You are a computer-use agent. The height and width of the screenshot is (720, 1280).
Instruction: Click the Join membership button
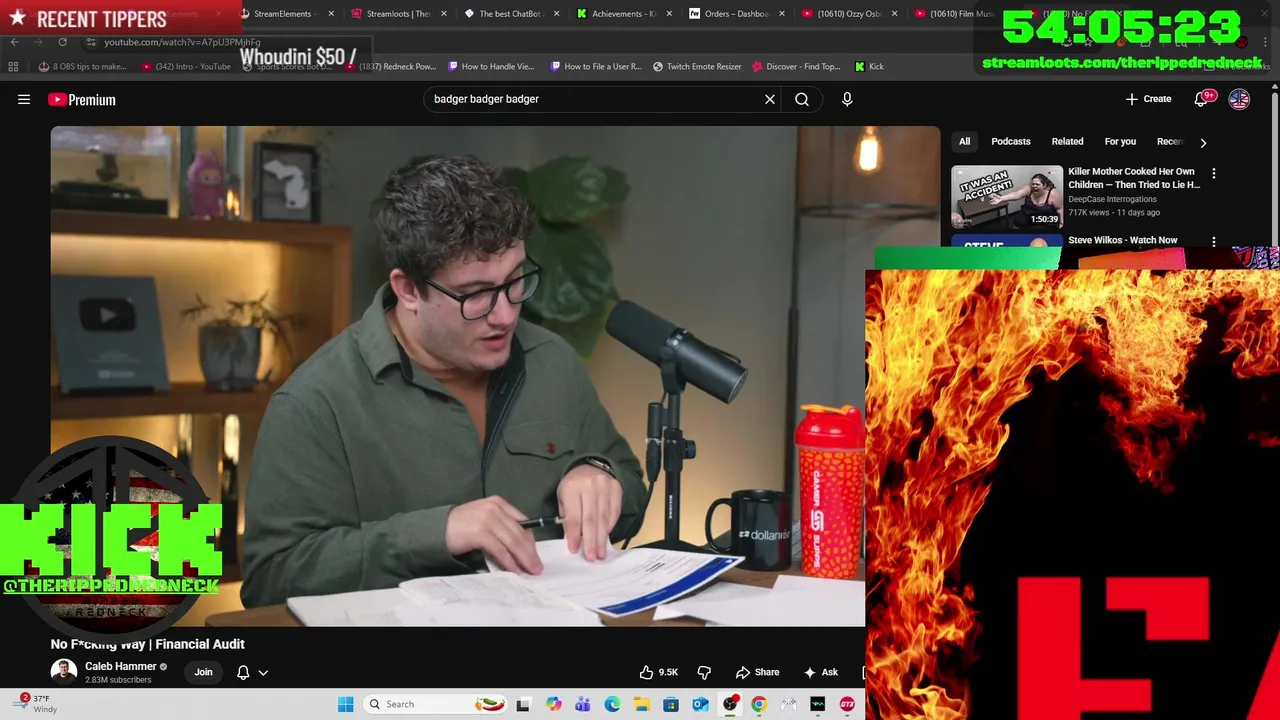[203, 672]
